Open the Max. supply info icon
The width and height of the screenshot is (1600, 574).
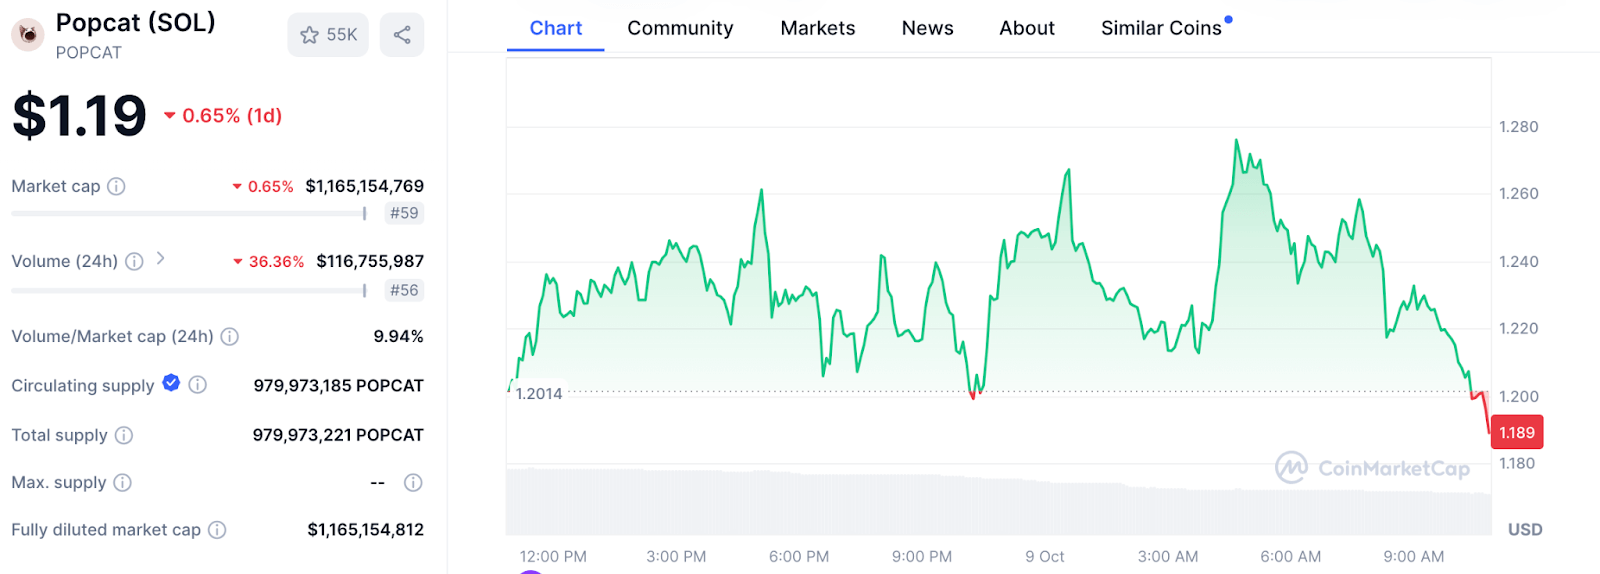coord(123,482)
